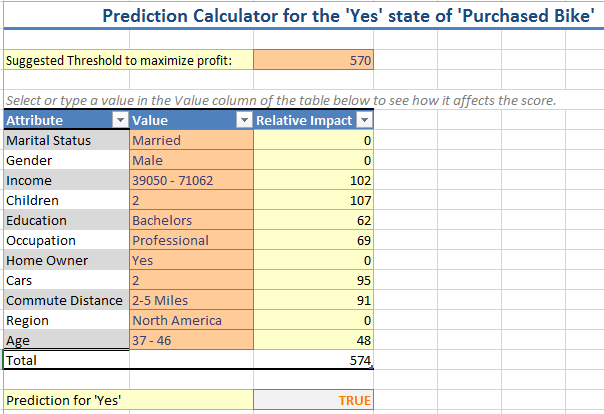Select the Home Owner value cell 'Yes'
This screenshot has height=414, width=604.
click(x=191, y=260)
